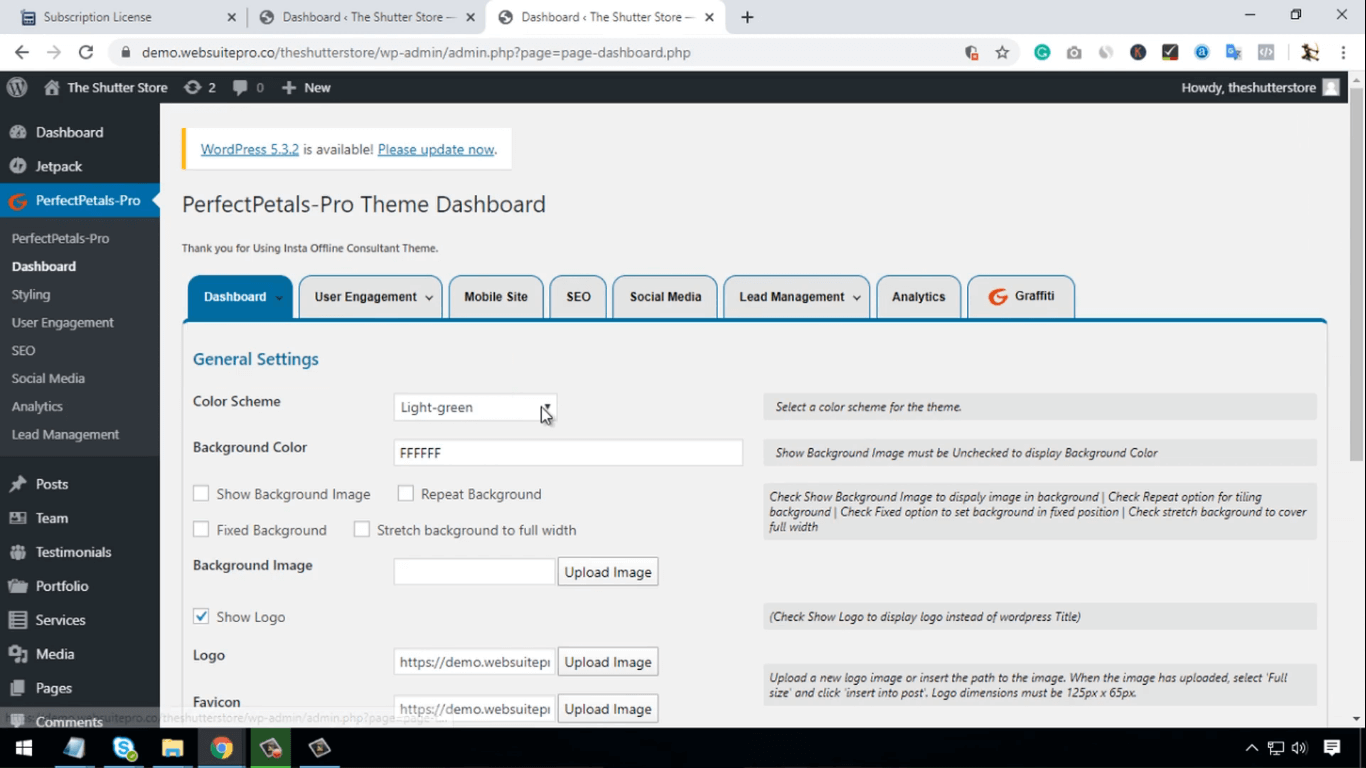This screenshot has height=768, width=1366.
Task: Click Upload Image for Favicon
Action: point(608,709)
